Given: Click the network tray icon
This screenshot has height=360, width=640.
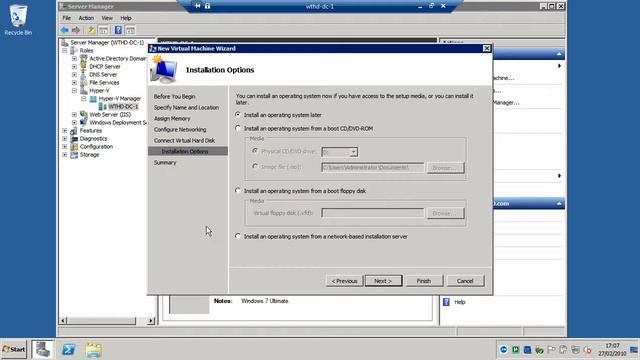Looking at the screenshot, I should point(576,350).
